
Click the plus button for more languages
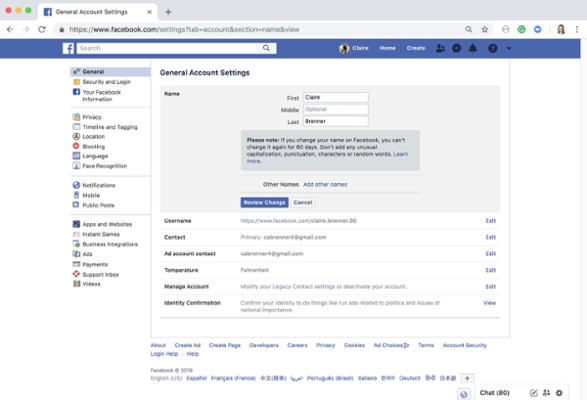[467, 378]
